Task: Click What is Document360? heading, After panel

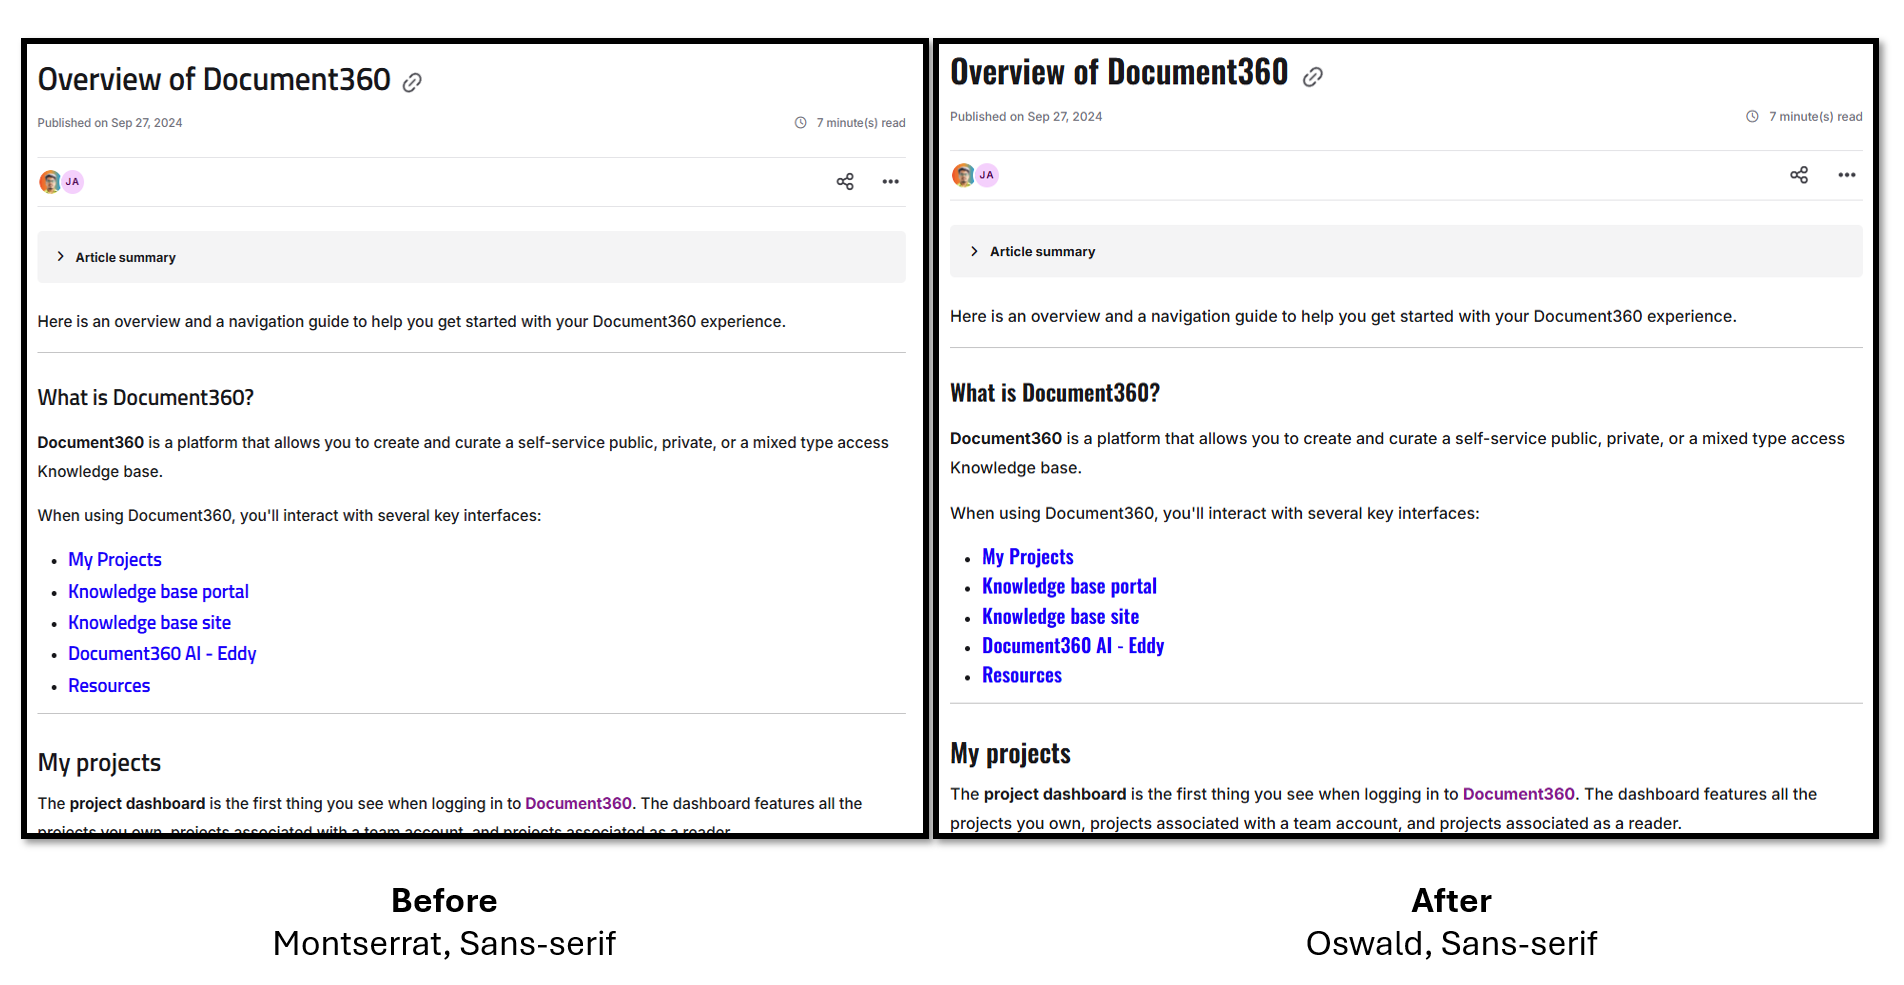Action: click(x=1055, y=393)
